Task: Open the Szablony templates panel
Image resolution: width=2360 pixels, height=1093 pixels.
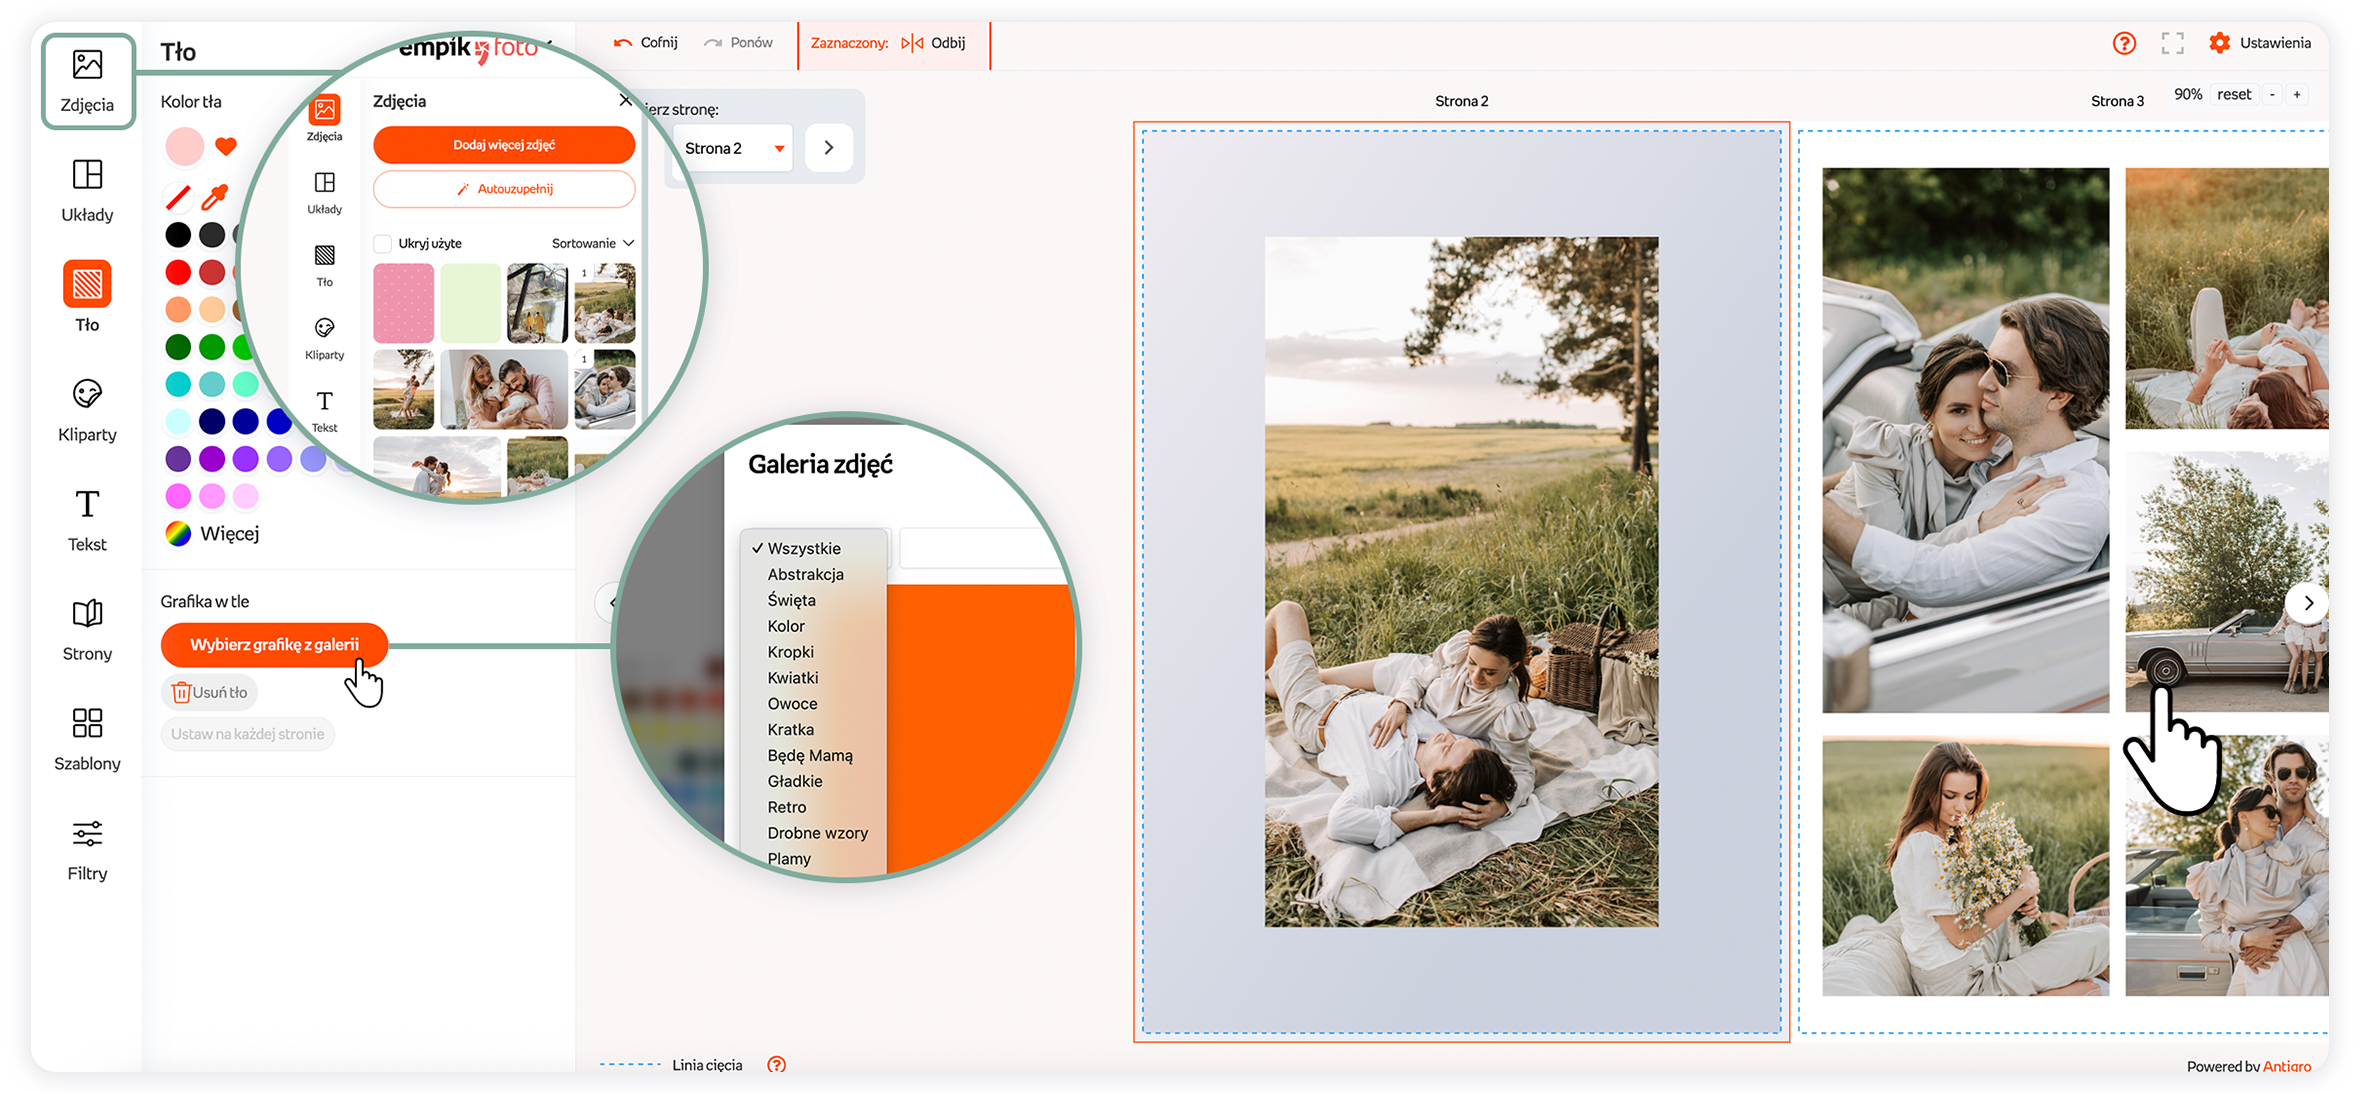Action: [x=87, y=740]
